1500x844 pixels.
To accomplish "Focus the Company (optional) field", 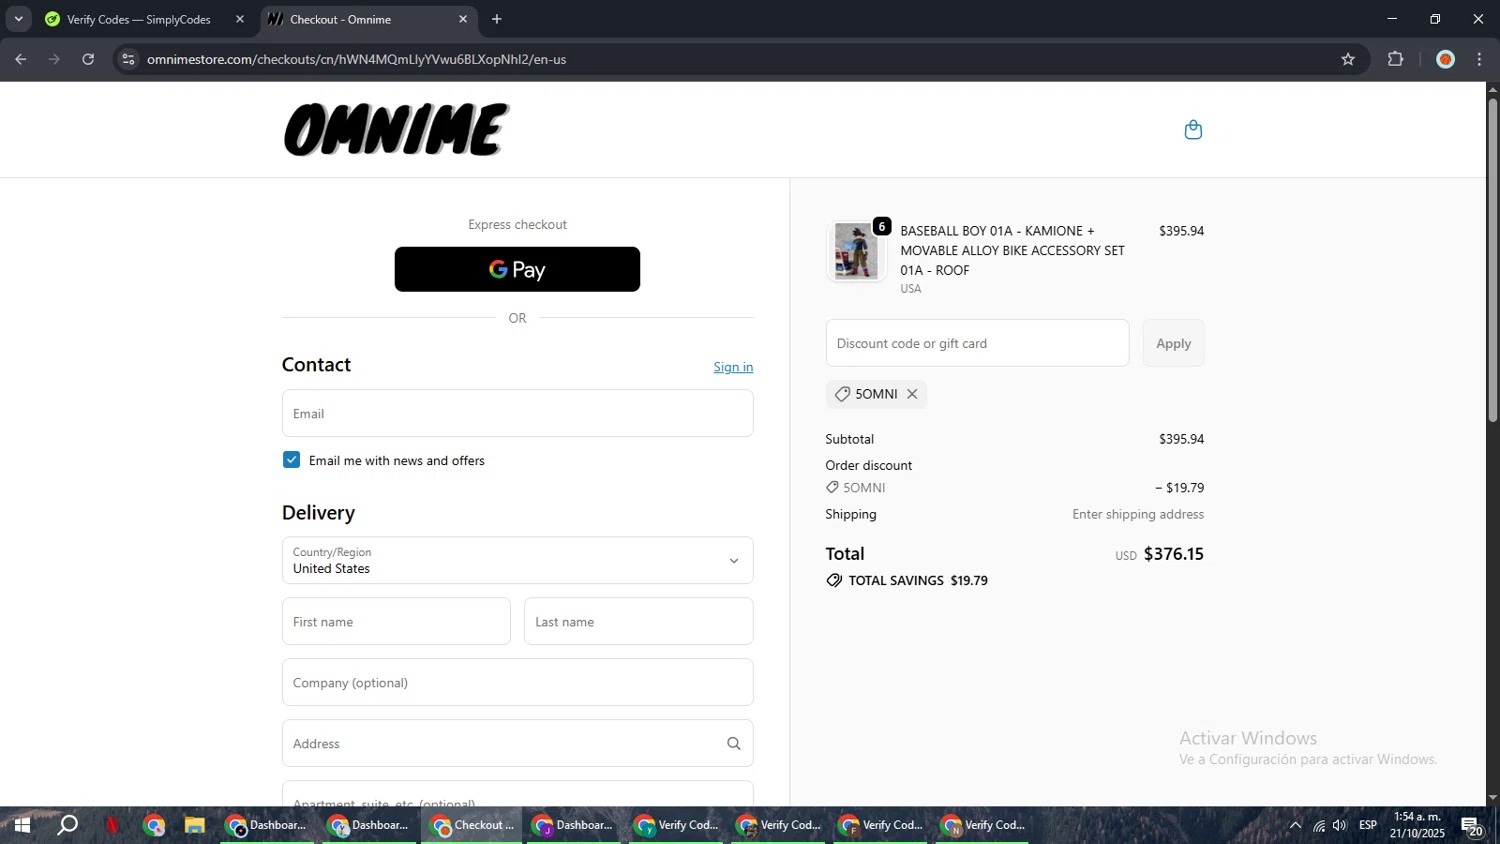I will pyautogui.click(x=517, y=682).
